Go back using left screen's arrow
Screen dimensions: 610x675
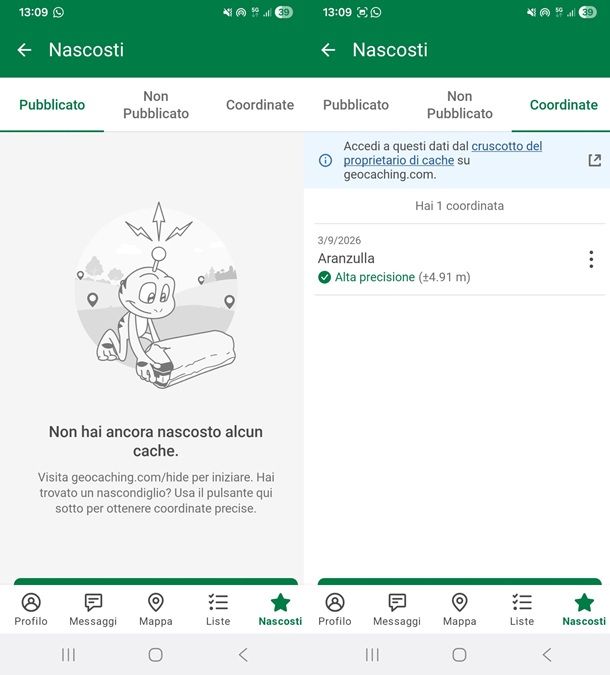[25, 50]
